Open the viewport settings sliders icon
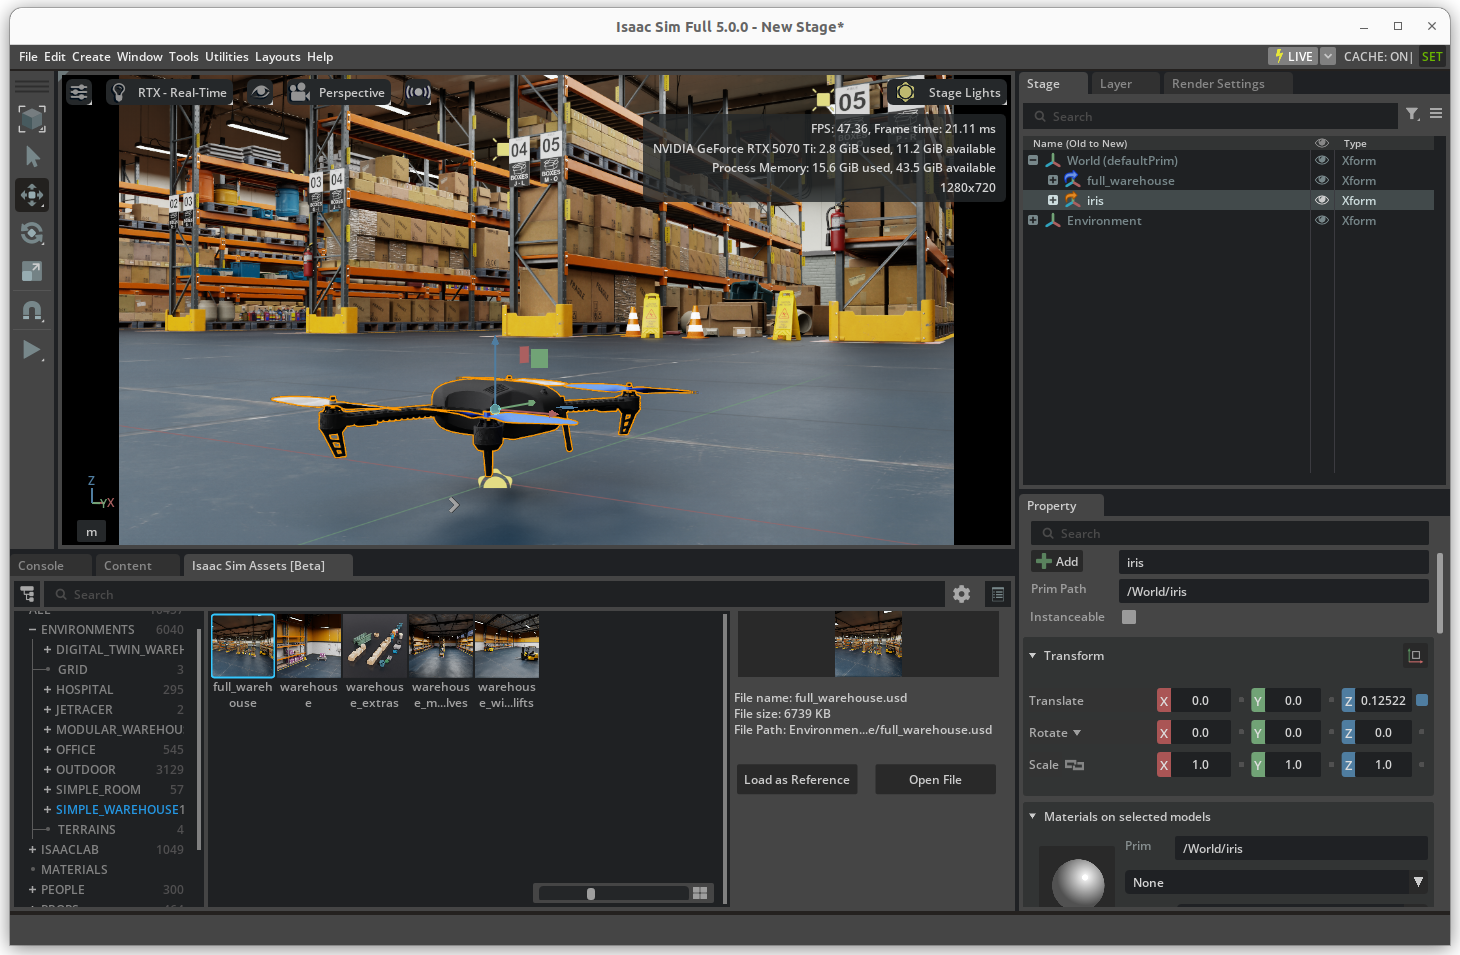Image resolution: width=1460 pixels, height=955 pixels. click(x=79, y=91)
